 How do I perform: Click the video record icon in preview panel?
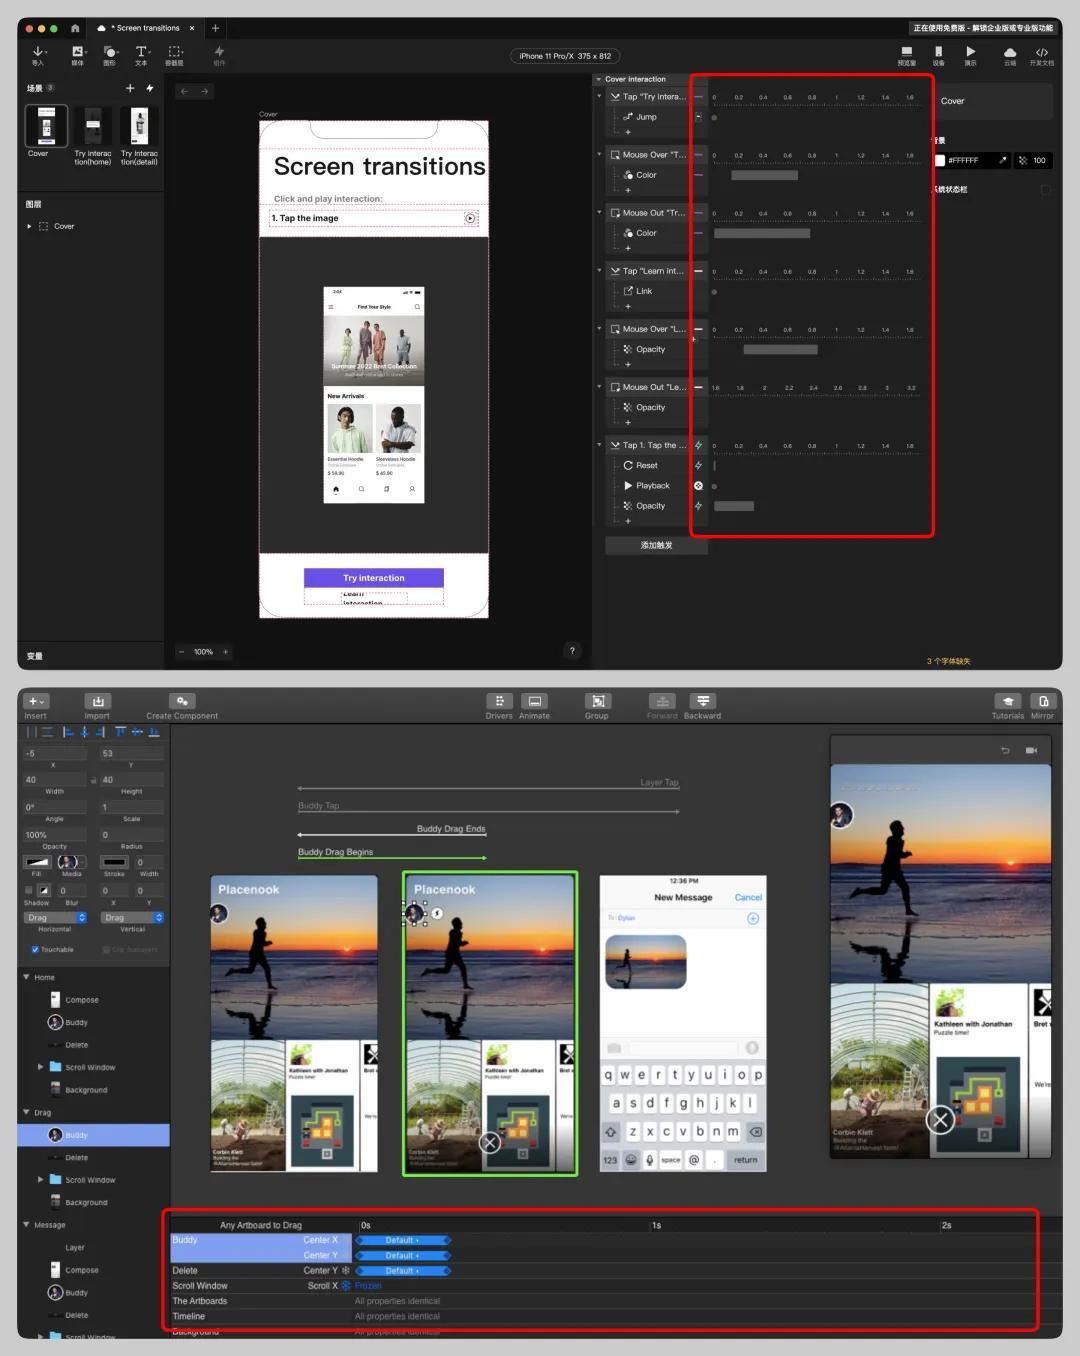click(1031, 751)
